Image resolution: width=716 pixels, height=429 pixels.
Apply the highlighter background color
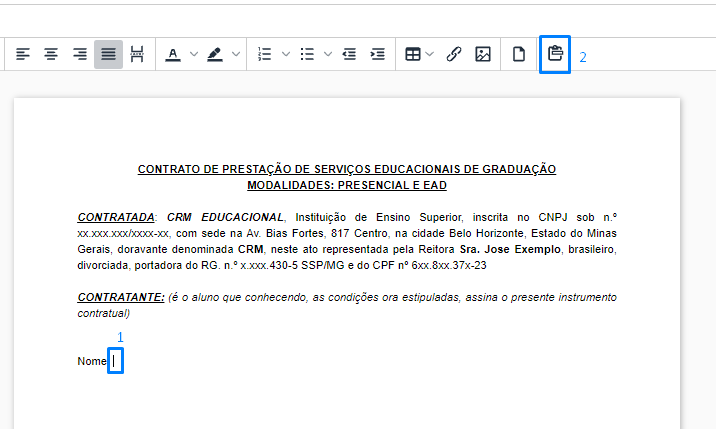pos(215,54)
